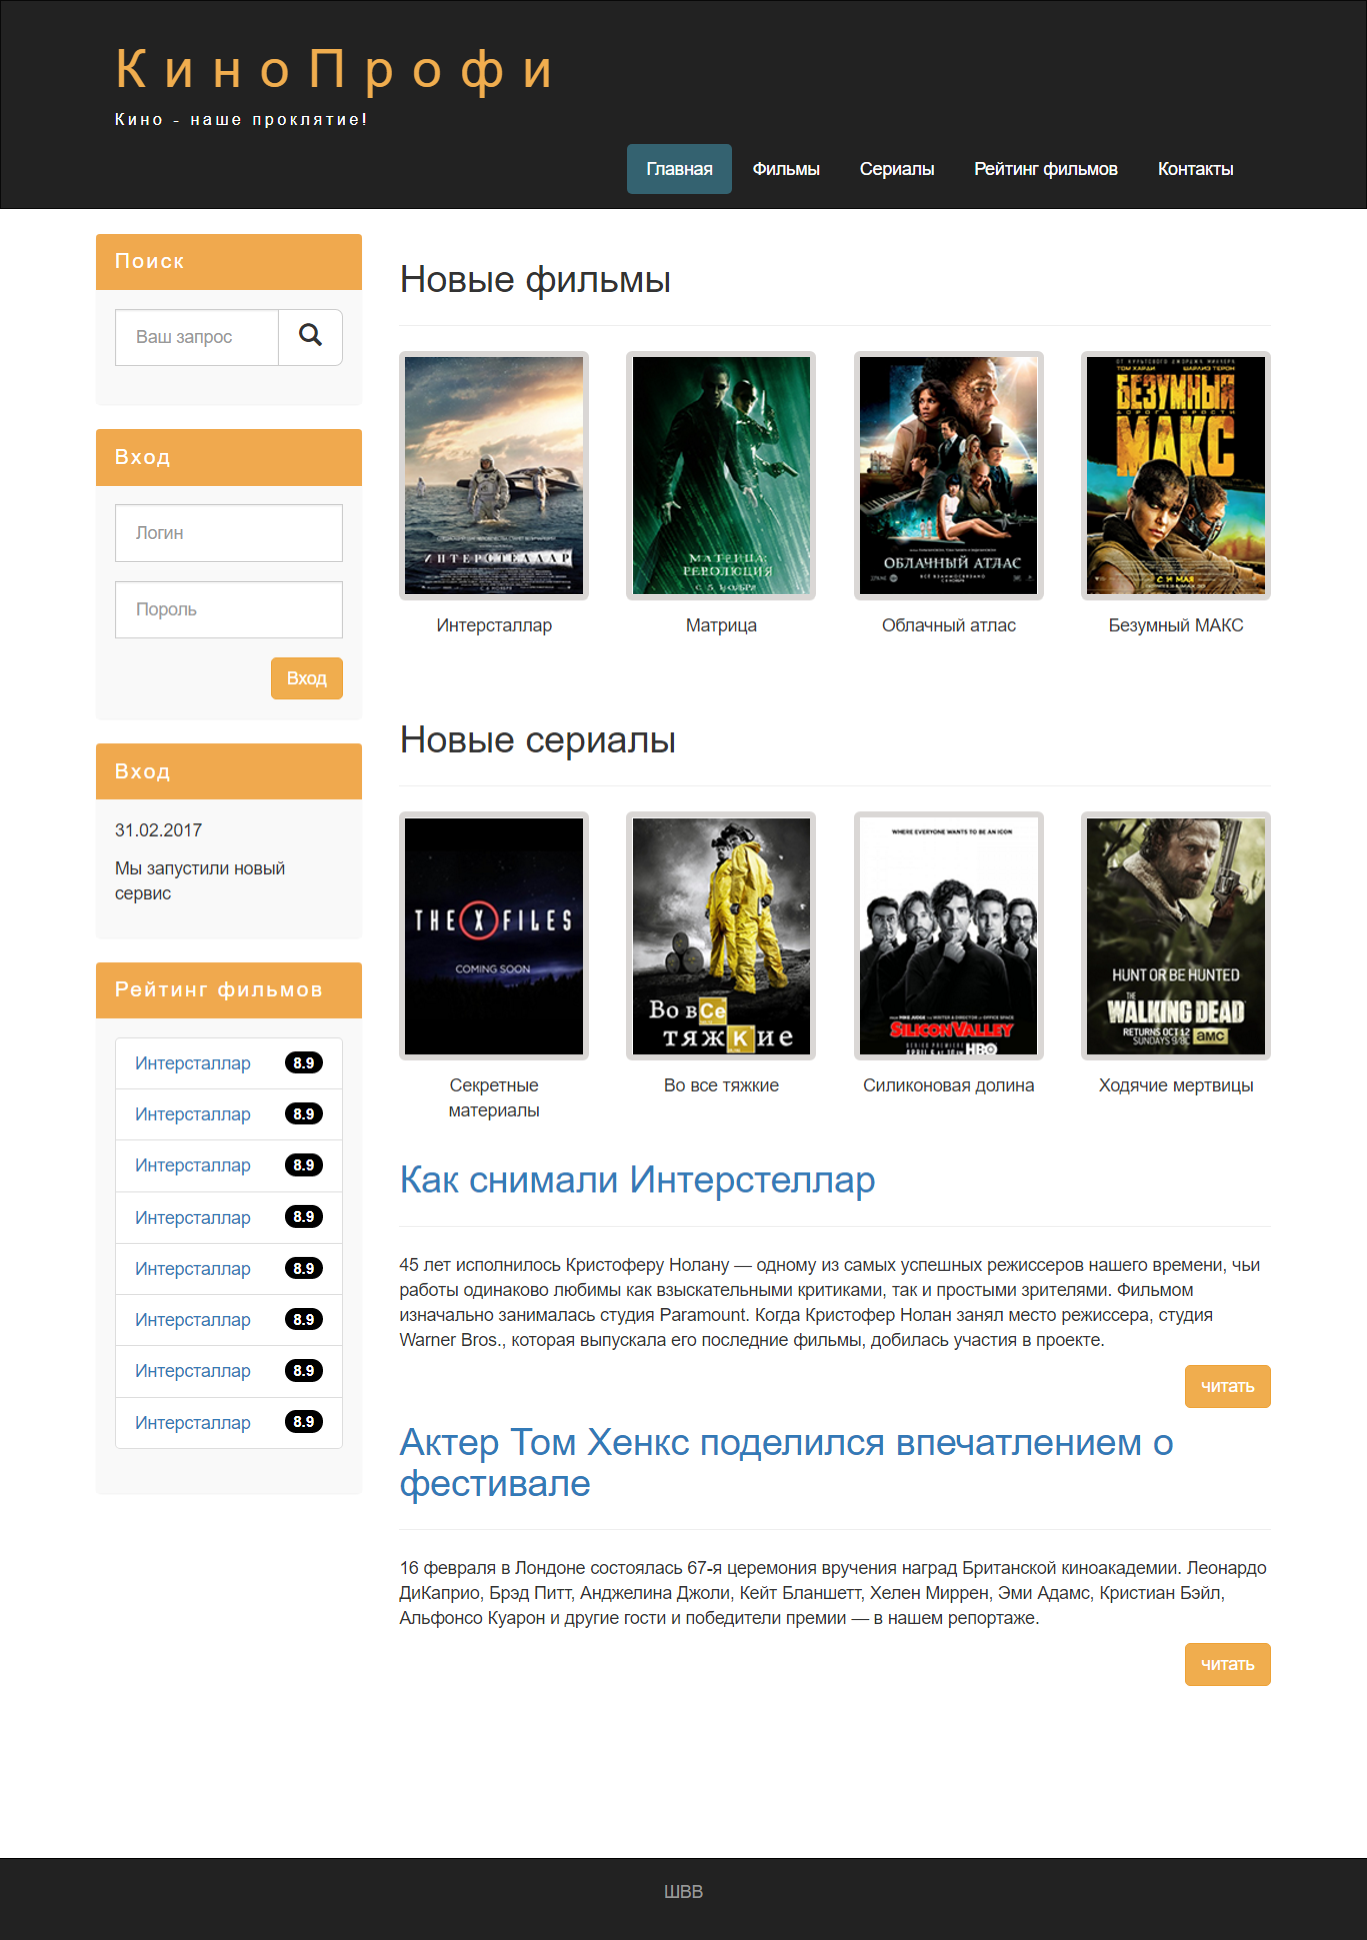Click читать under the Том Хенкс article
This screenshot has width=1367, height=1940.
point(1228,1664)
